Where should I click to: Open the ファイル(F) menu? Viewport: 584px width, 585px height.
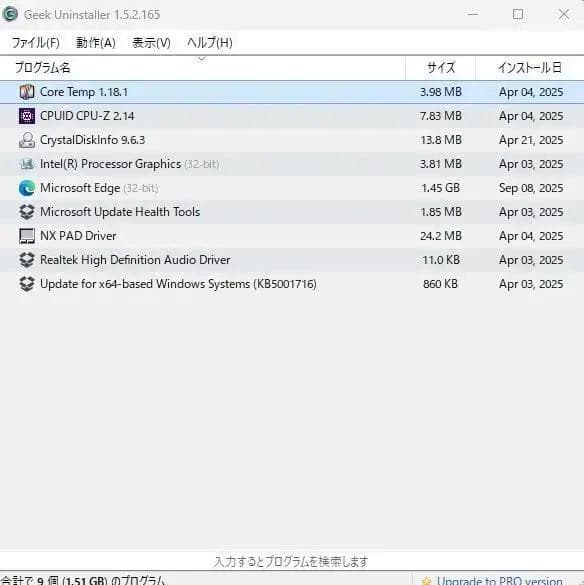(x=35, y=43)
